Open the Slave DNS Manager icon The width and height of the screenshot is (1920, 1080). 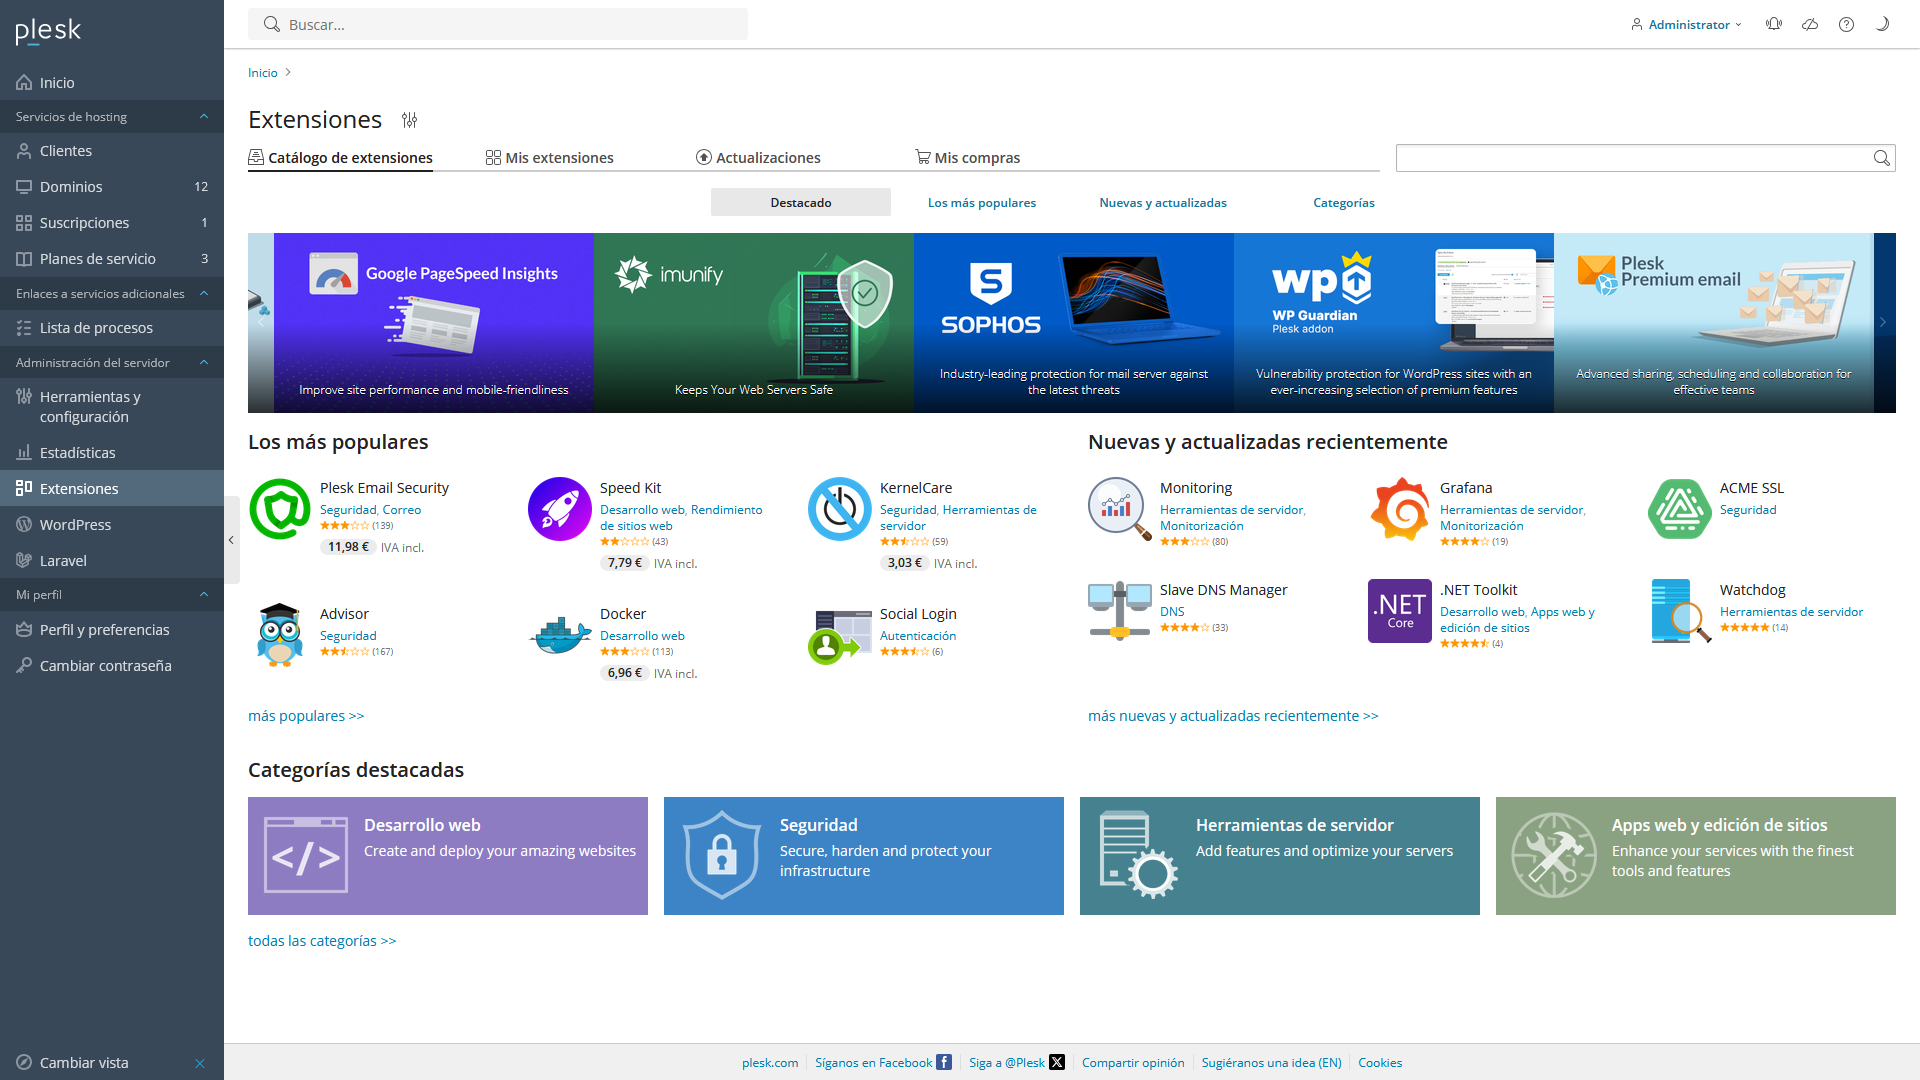coord(1120,611)
